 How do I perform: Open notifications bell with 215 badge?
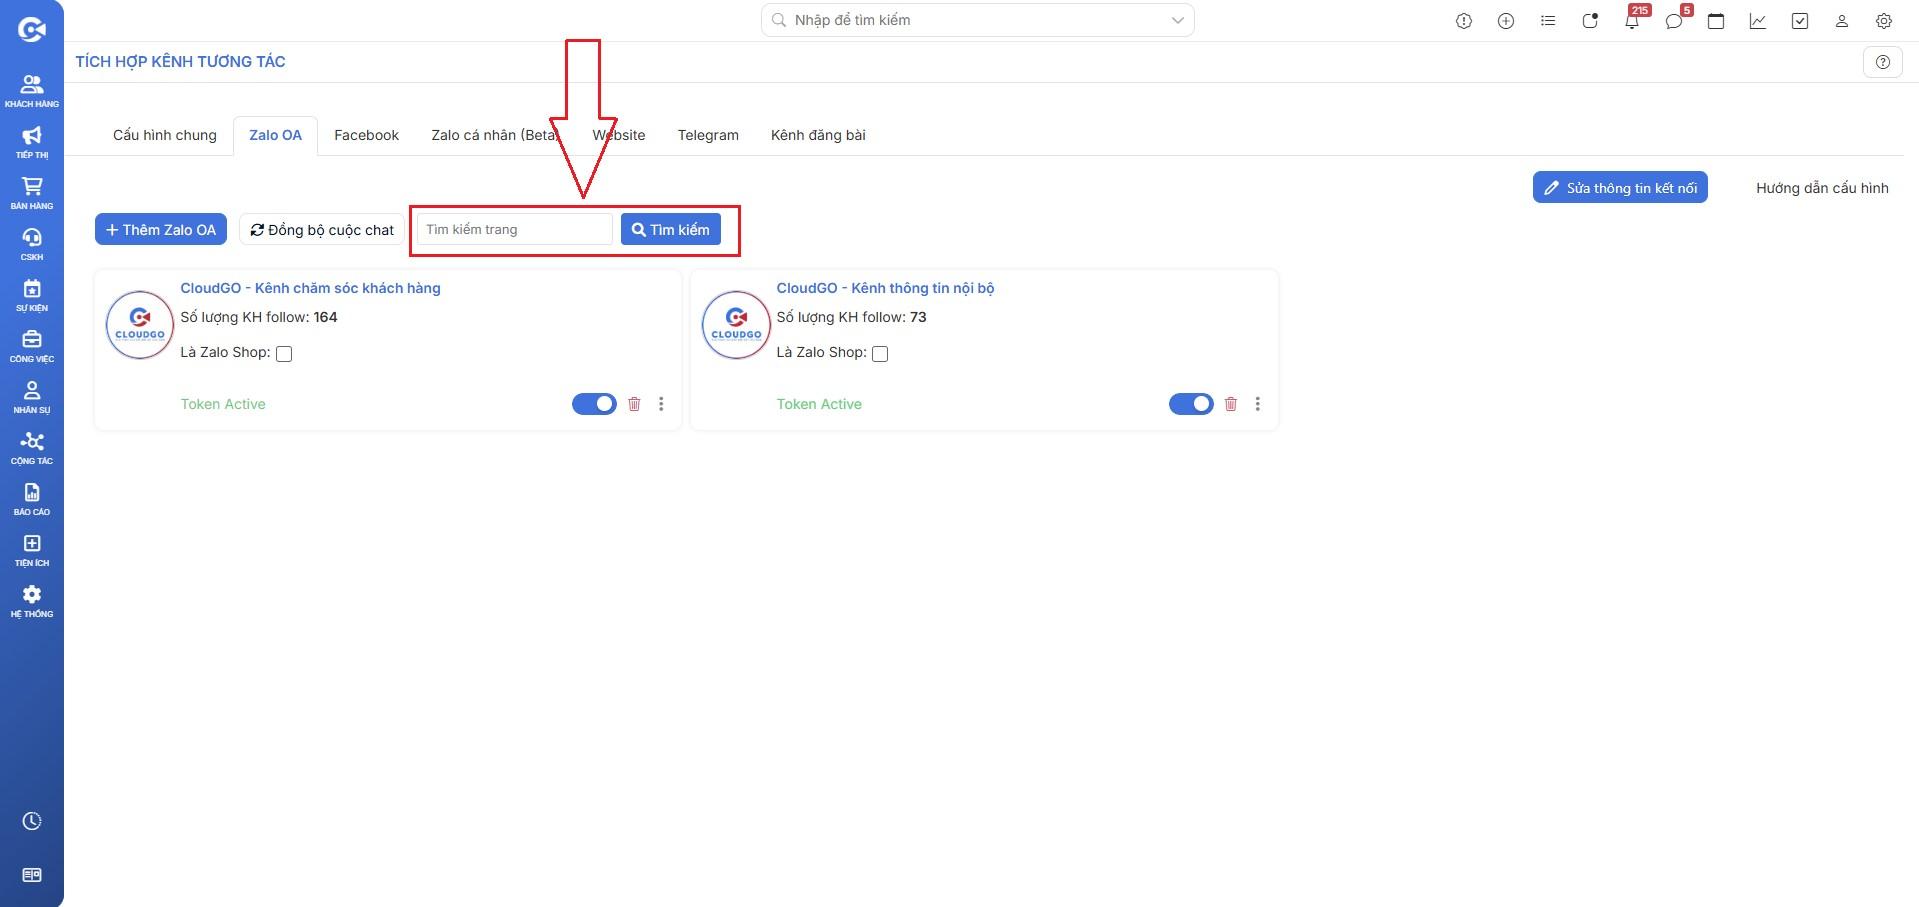(x=1632, y=20)
